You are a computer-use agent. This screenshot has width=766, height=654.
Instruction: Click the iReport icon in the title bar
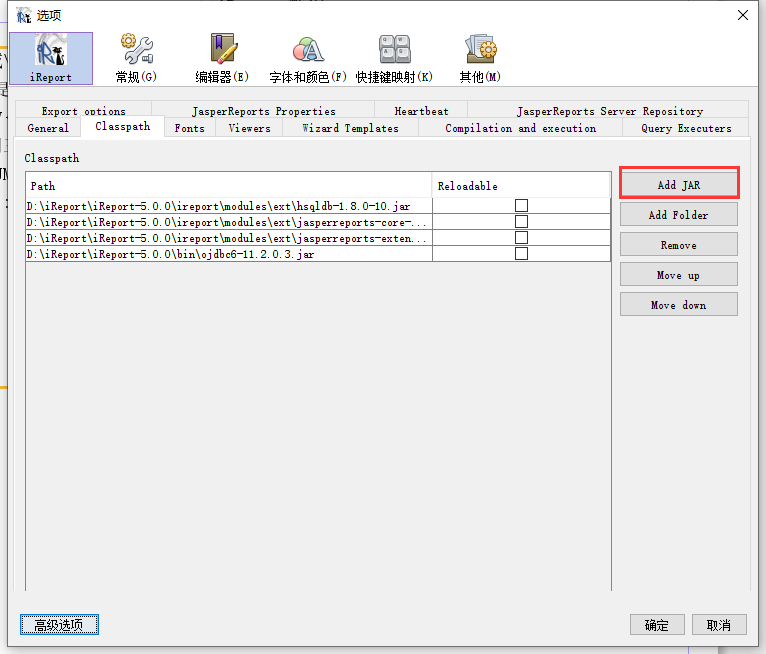23,16
